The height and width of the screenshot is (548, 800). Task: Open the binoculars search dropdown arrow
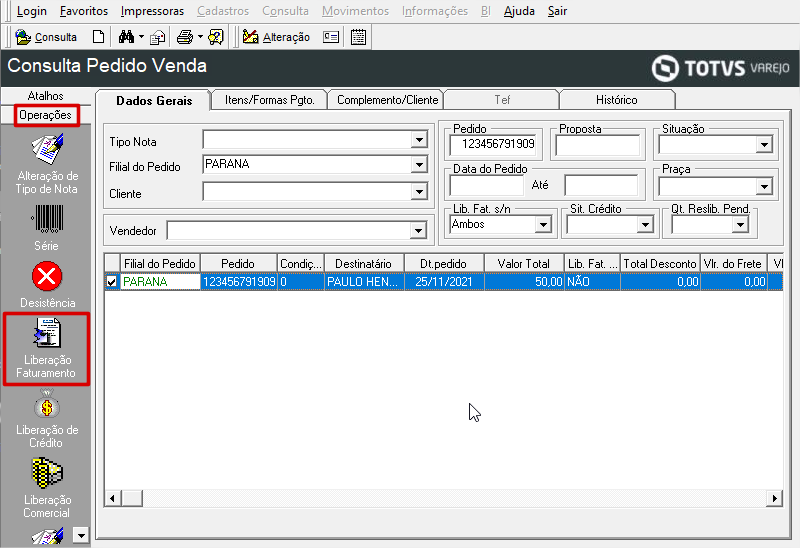pos(141,37)
